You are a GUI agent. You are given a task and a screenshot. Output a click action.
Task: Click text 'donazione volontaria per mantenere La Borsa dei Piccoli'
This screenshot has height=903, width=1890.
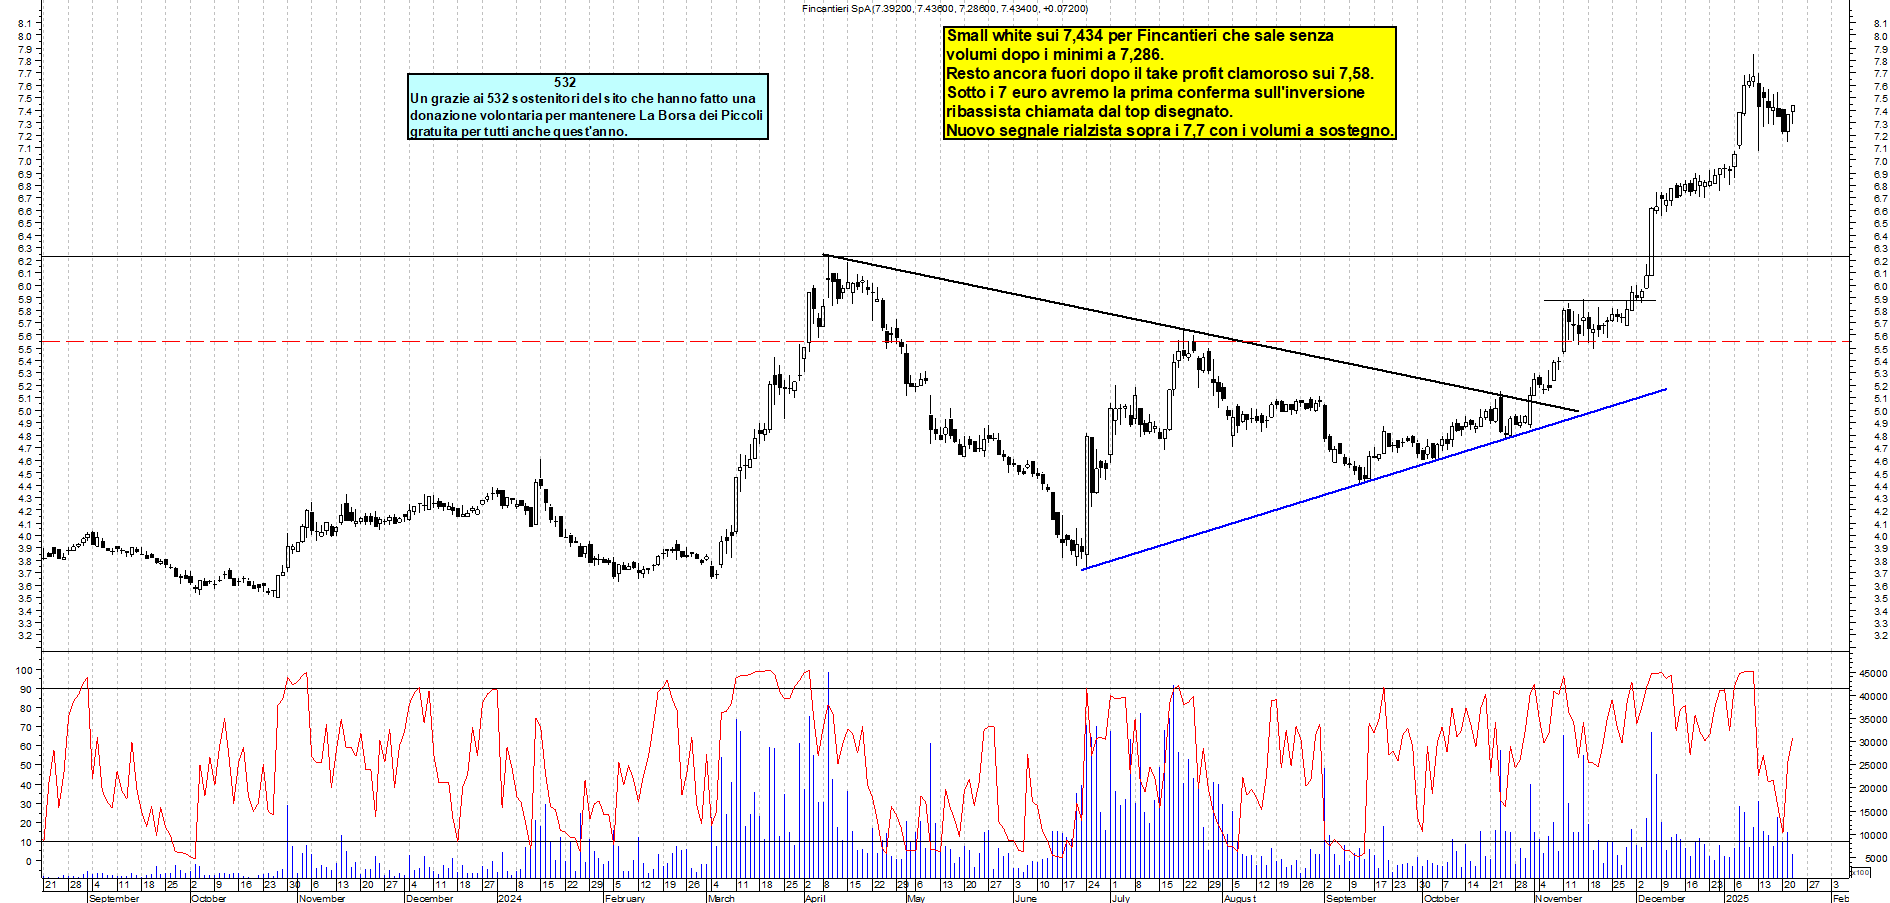pyautogui.click(x=586, y=115)
